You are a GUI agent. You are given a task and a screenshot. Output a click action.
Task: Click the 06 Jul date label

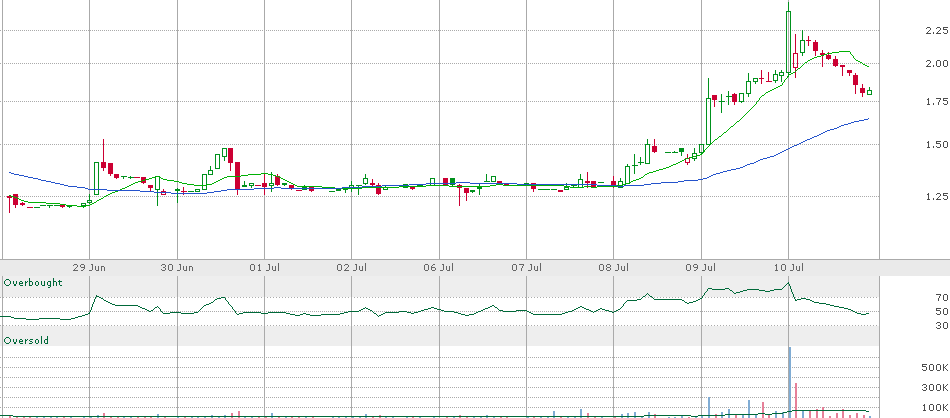[440, 268]
